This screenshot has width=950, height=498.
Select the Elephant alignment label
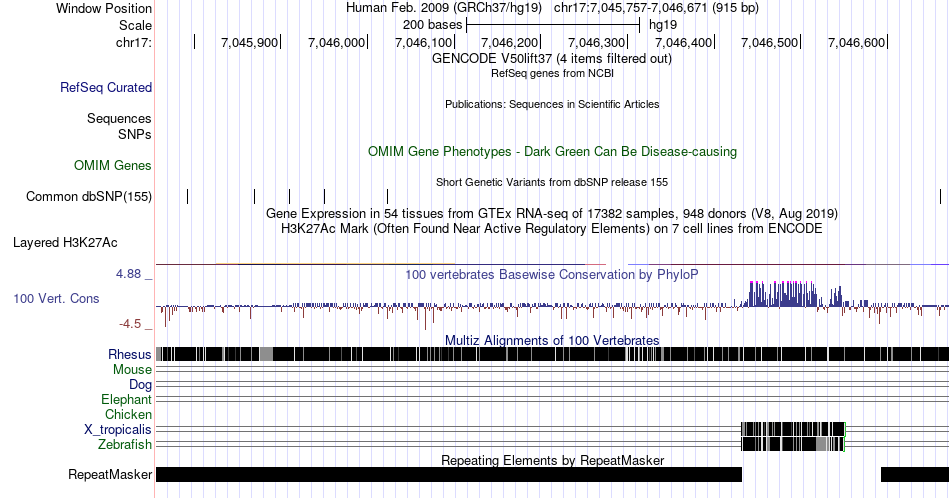point(126,399)
